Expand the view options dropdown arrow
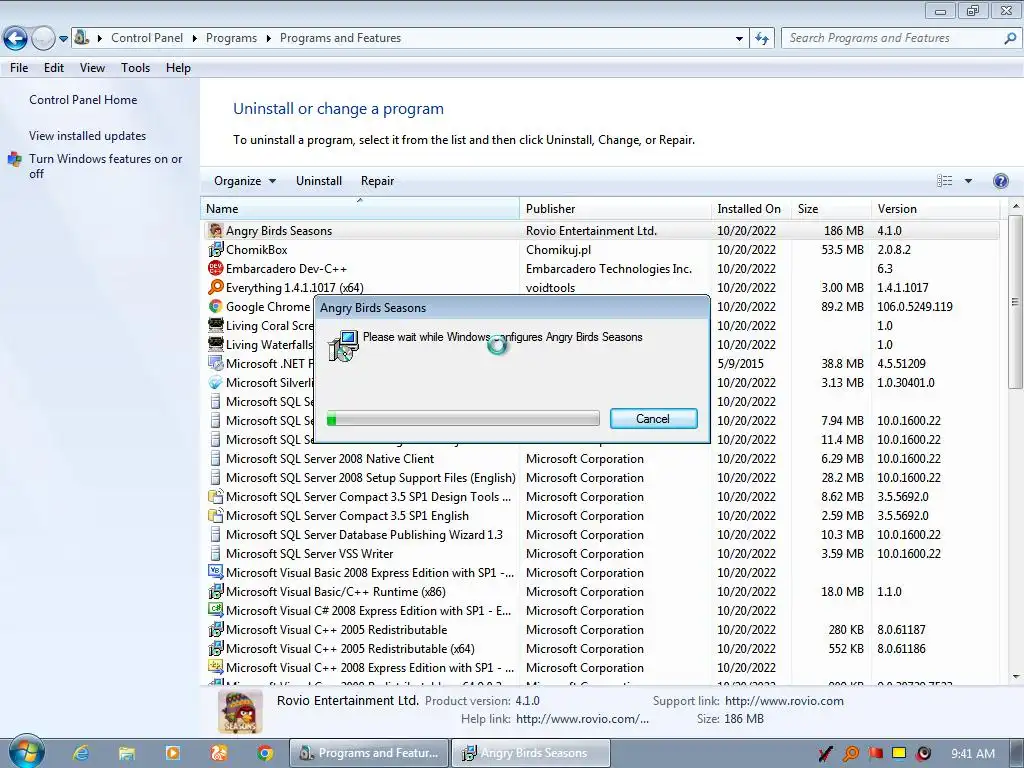This screenshot has width=1024, height=768. 968,181
